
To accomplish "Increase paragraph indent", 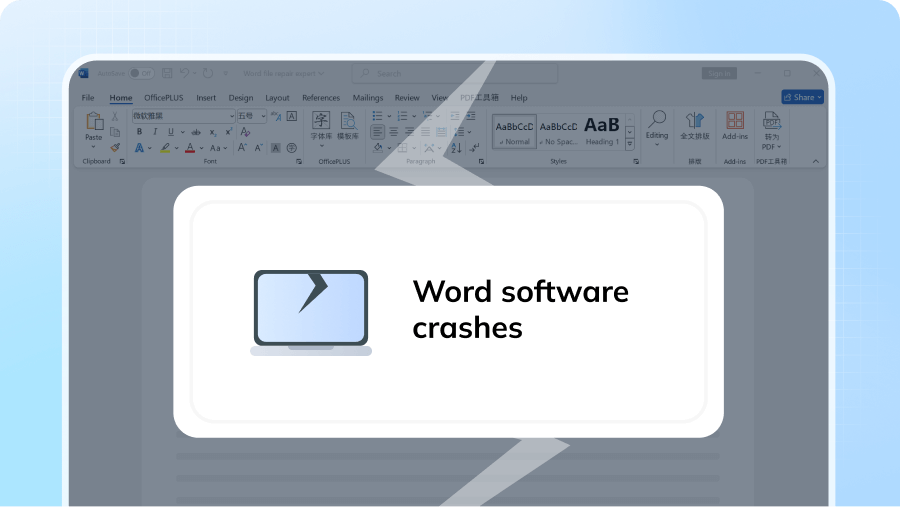I will (471, 116).
